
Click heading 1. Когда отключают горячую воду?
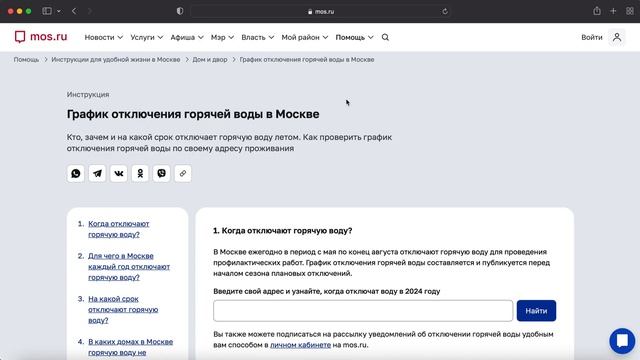pyautogui.click(x=282, y=231)
